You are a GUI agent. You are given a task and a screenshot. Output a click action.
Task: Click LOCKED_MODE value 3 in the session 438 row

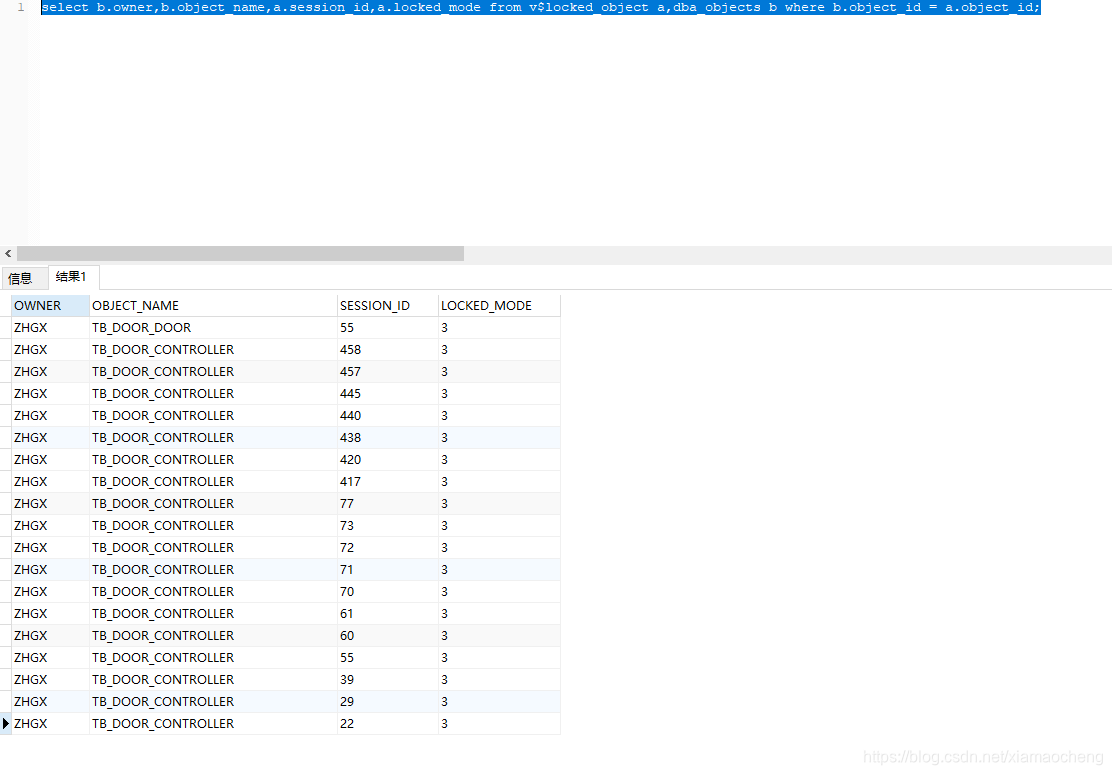499,437
